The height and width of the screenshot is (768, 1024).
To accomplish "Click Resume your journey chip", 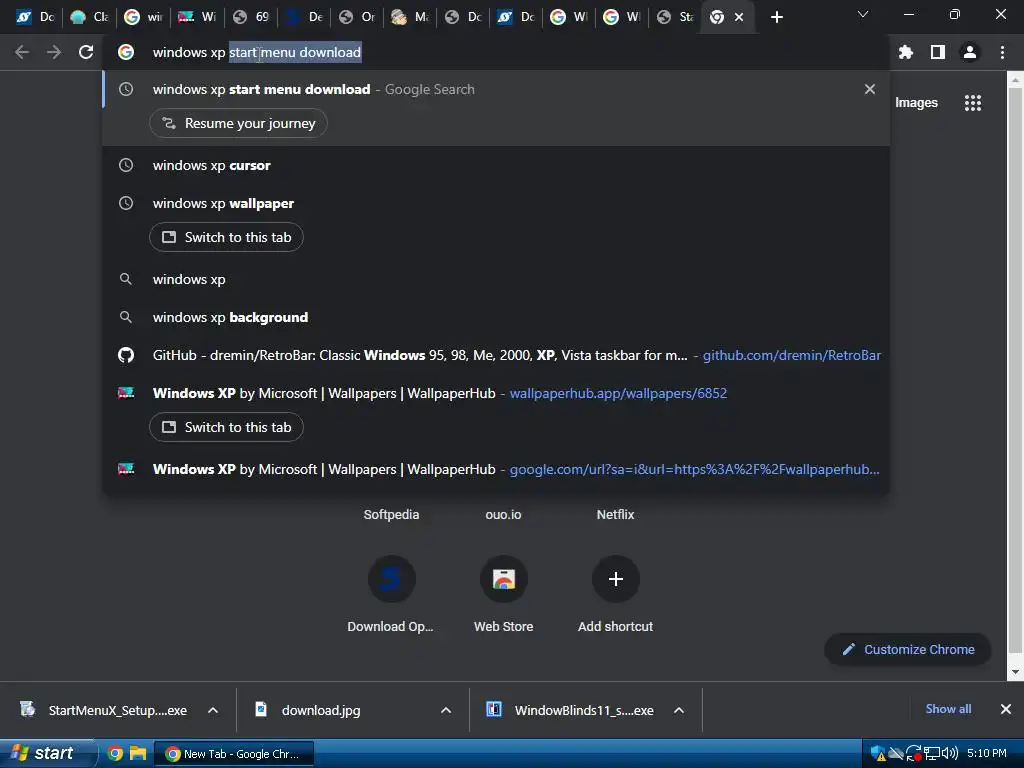I will 238,123.
